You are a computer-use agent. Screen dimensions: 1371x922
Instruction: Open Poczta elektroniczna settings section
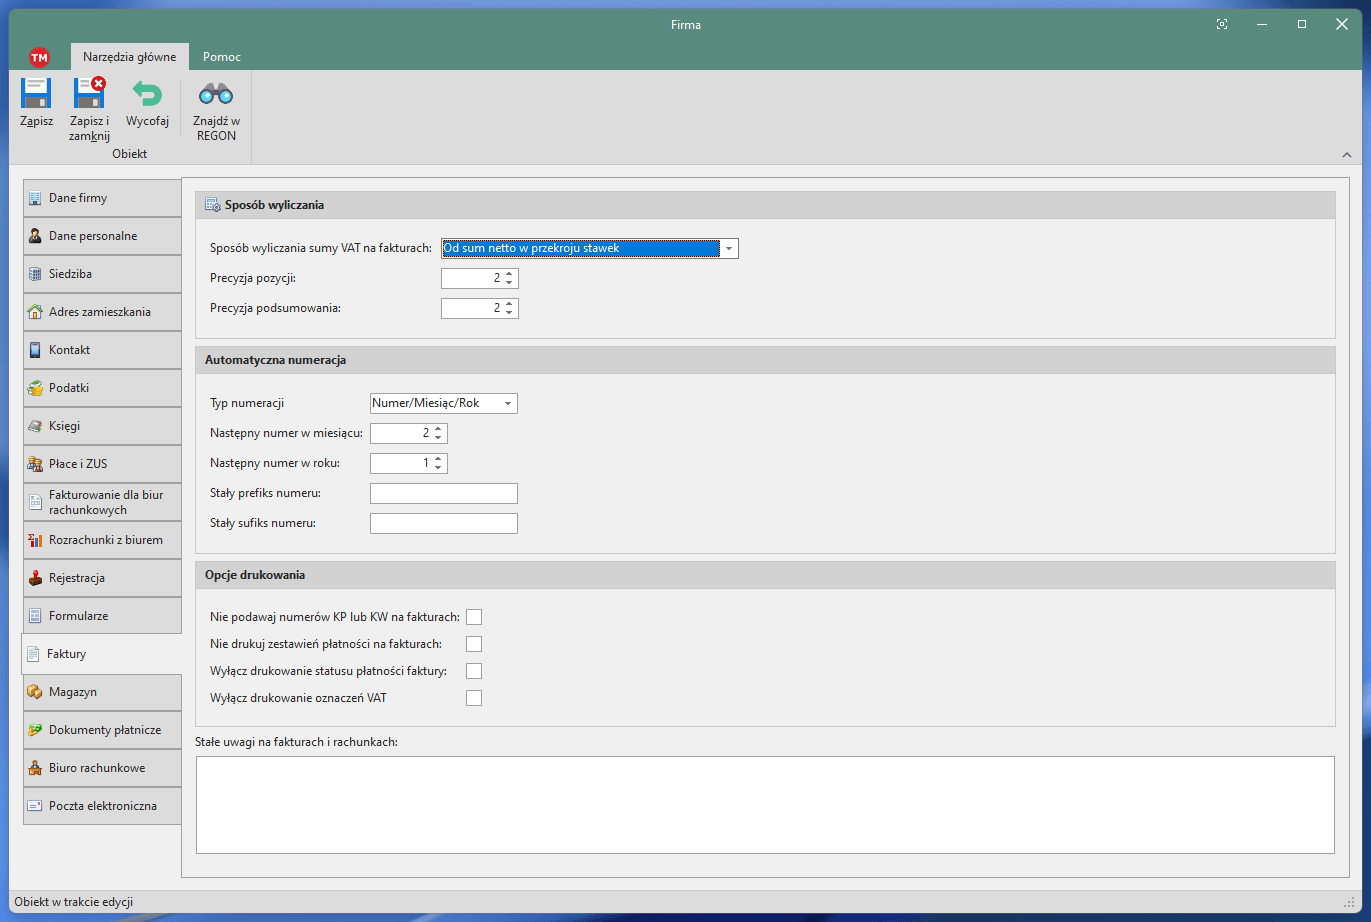point(102,806)
